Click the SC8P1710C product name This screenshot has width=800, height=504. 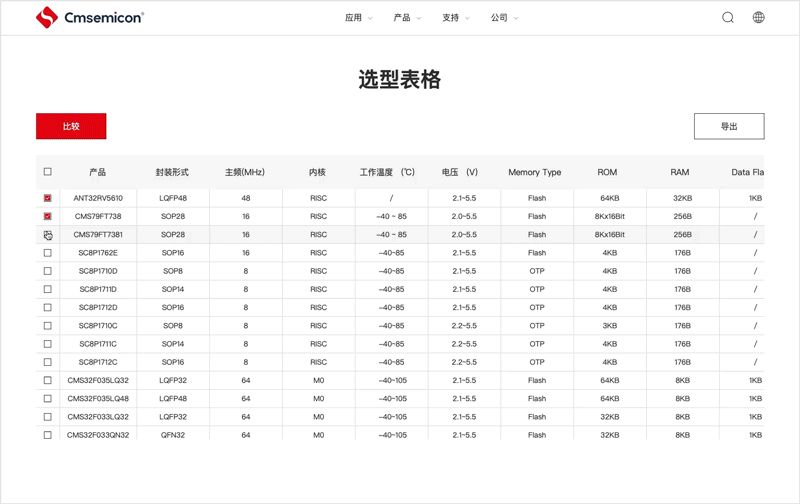coord(98,325)
